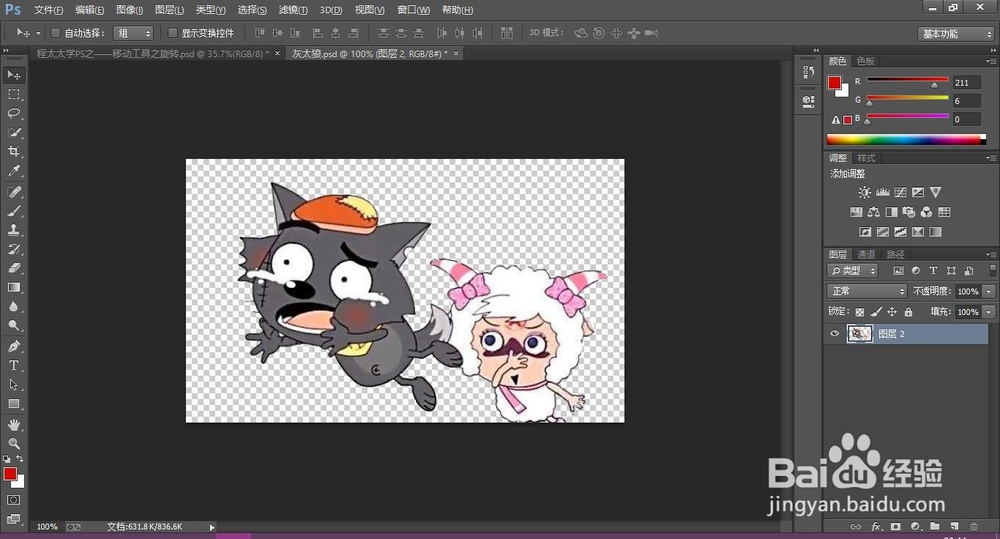This screenshot has width=1000, height=539.
Task: Select the Rectangle shape tool
Action: [13, 404]
